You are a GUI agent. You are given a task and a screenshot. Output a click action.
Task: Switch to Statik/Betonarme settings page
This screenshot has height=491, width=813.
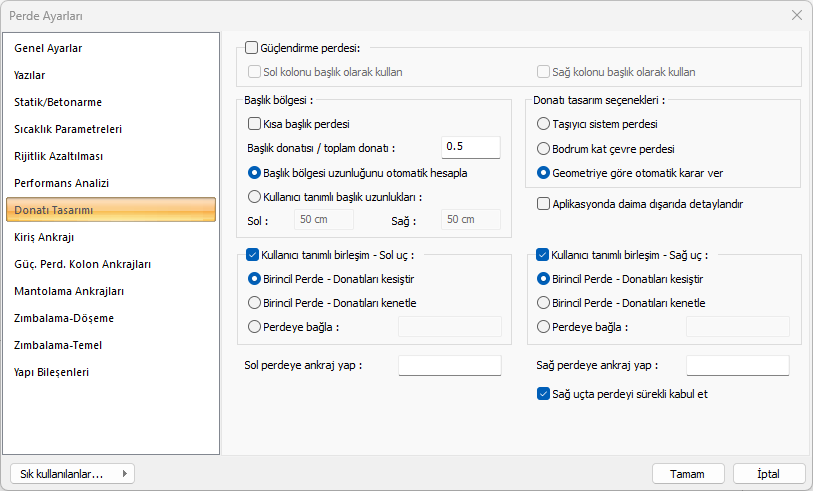coord(58,102)
